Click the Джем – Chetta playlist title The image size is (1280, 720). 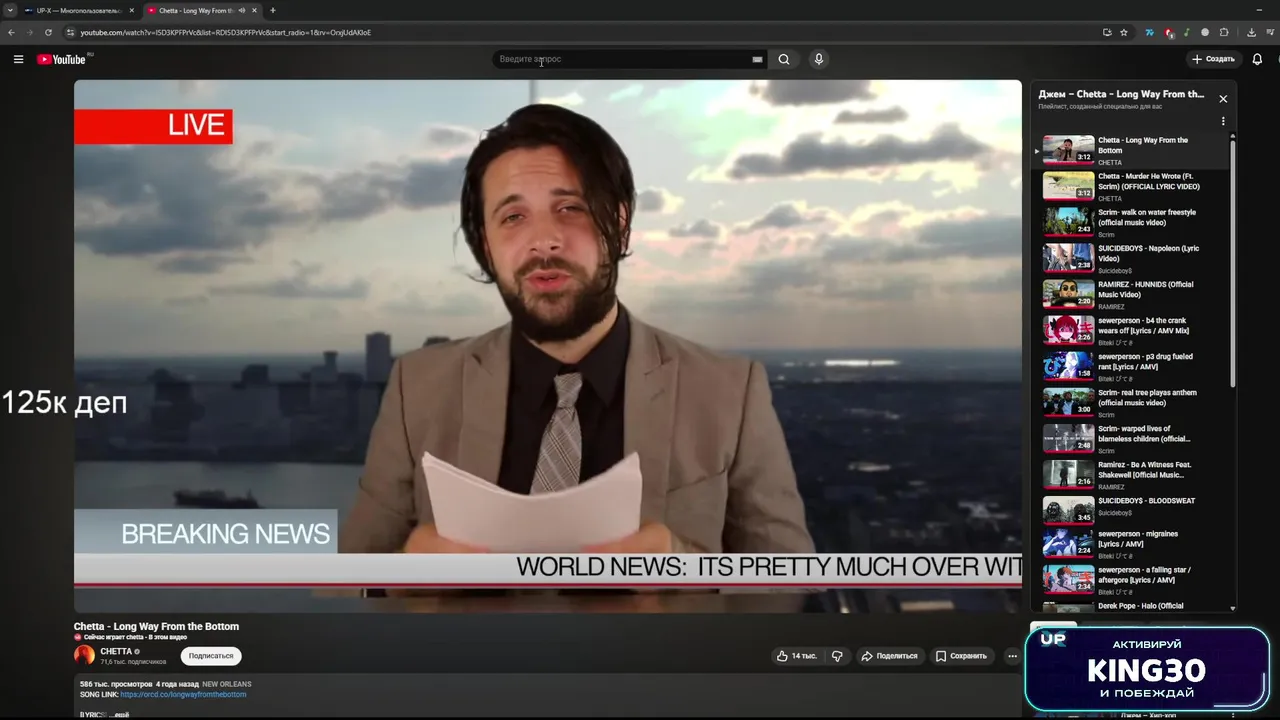tap(1121, 94)
